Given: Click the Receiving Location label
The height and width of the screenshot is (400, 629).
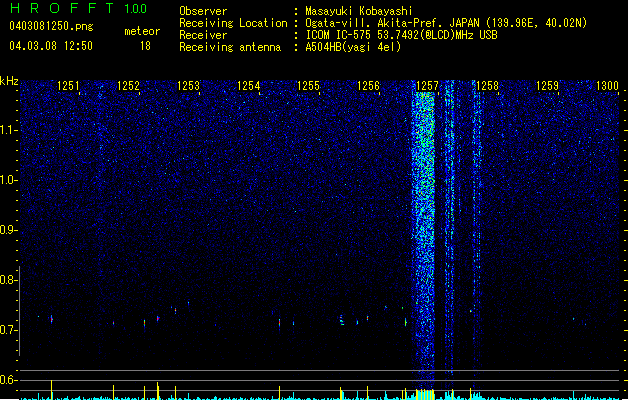Looking at the screenshot, I should click(x=233, y=23).
